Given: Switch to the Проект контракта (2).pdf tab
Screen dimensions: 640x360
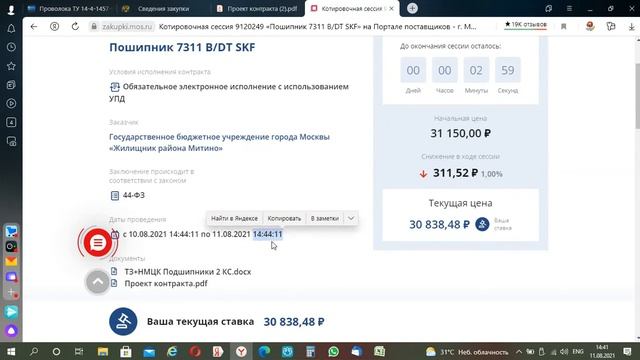Looking at the screenshot, I should (x=257, y=9).
